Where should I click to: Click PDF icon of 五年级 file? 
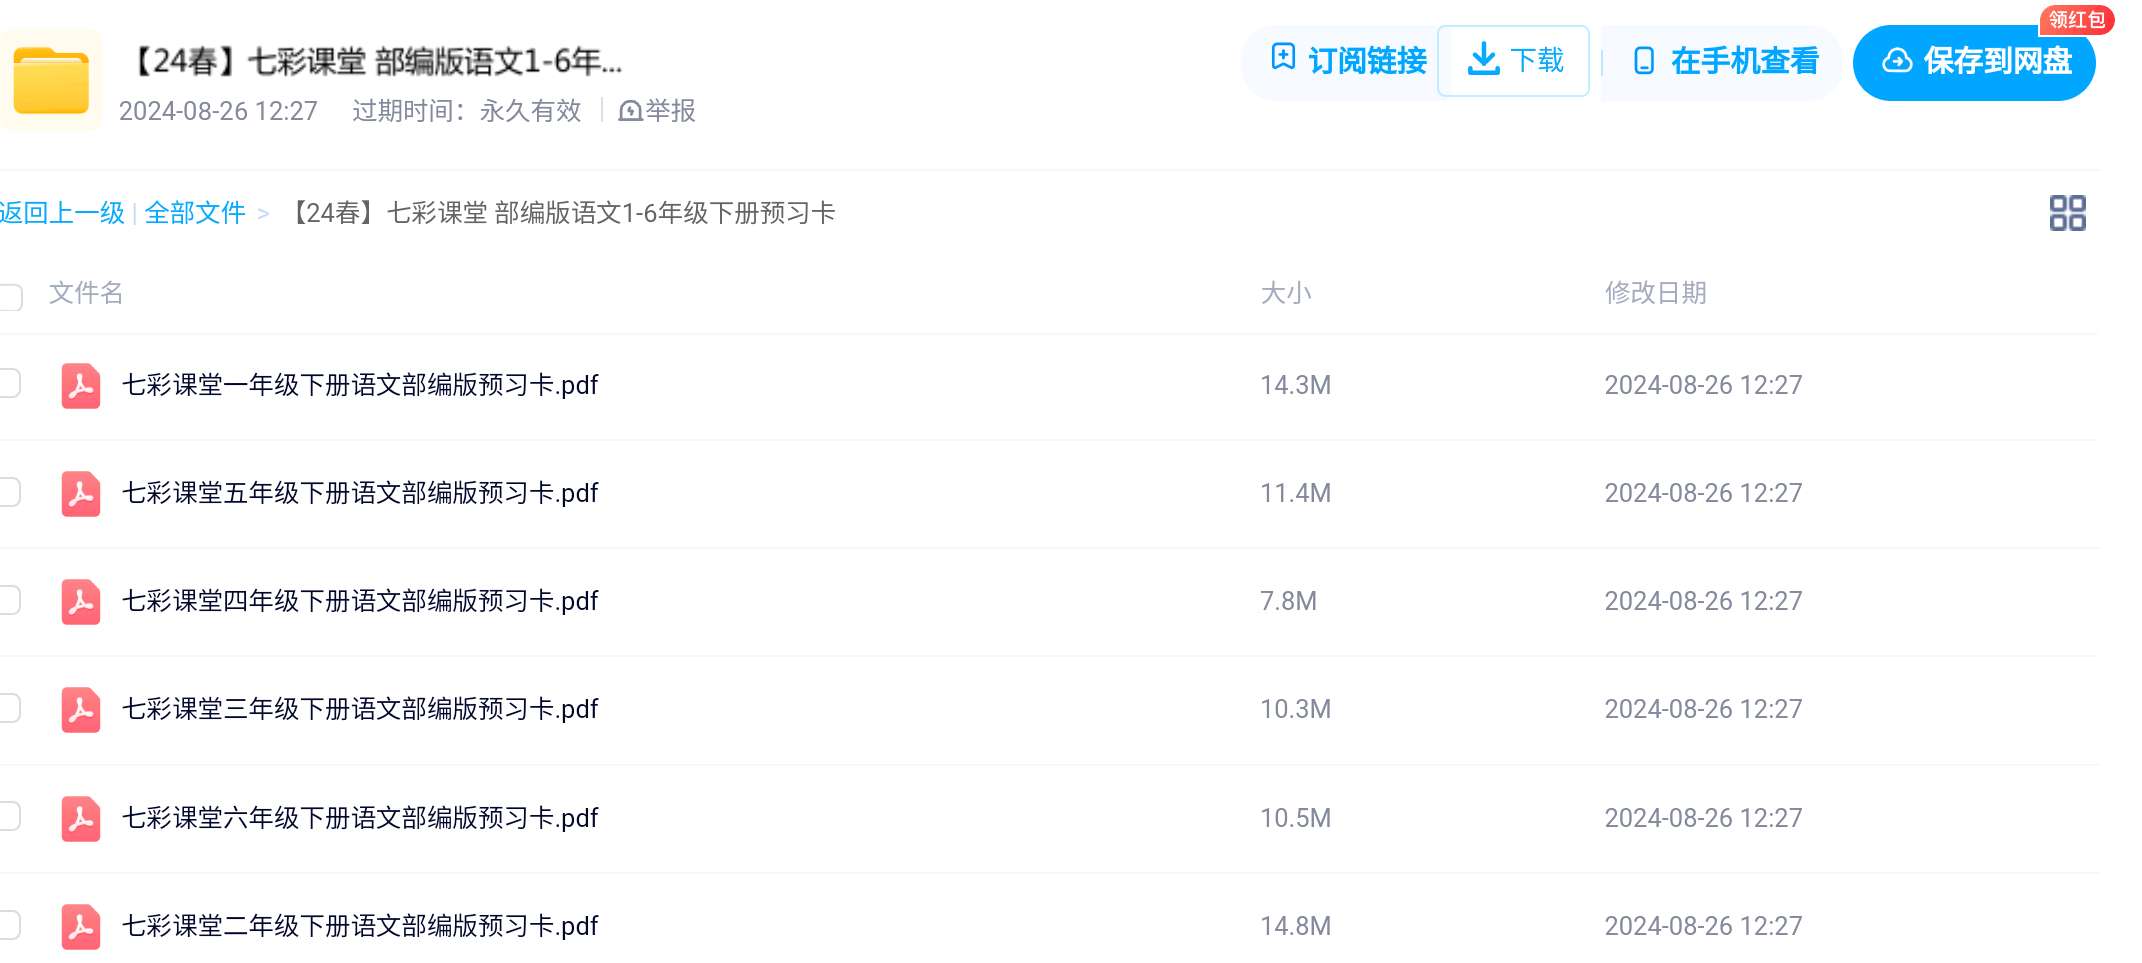[x=81, y=494]
